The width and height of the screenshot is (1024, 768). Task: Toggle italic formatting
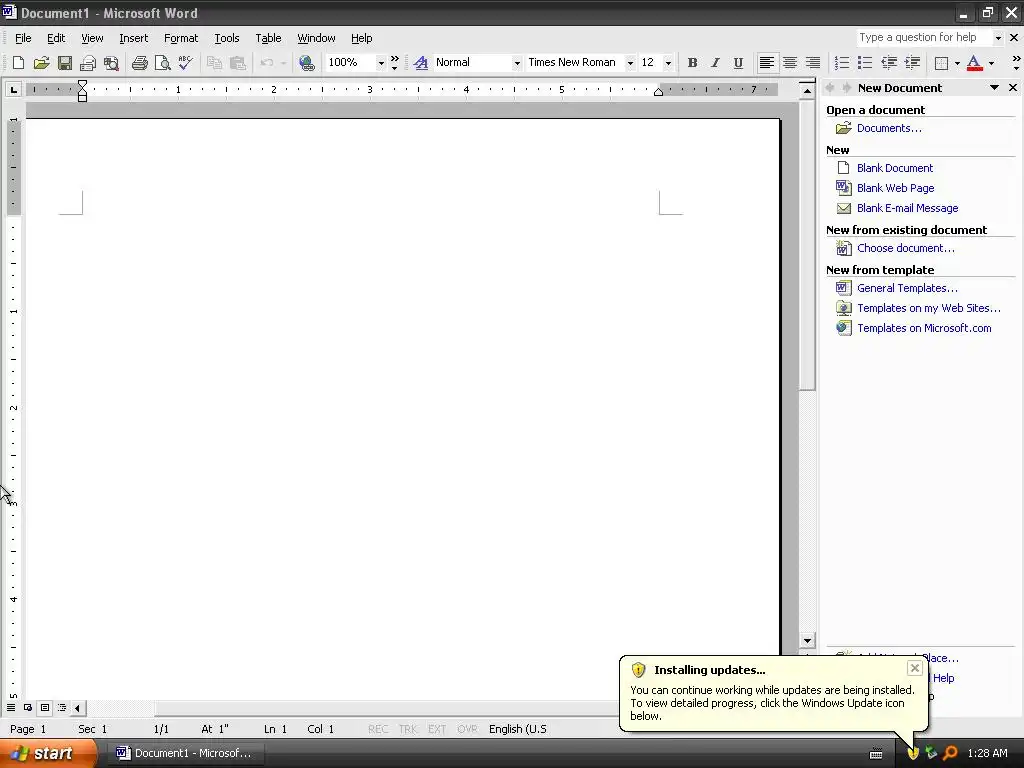coord(715,63)
